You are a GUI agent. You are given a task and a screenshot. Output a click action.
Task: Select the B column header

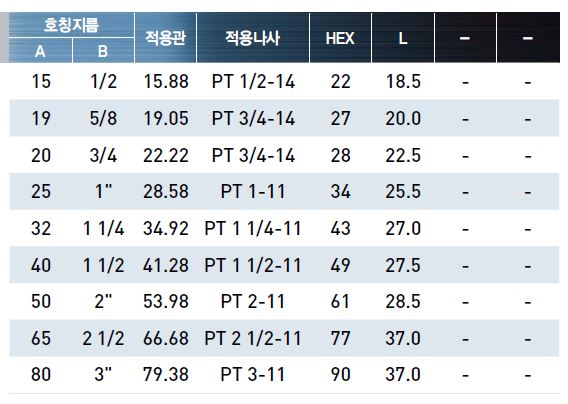pos(103,51)
